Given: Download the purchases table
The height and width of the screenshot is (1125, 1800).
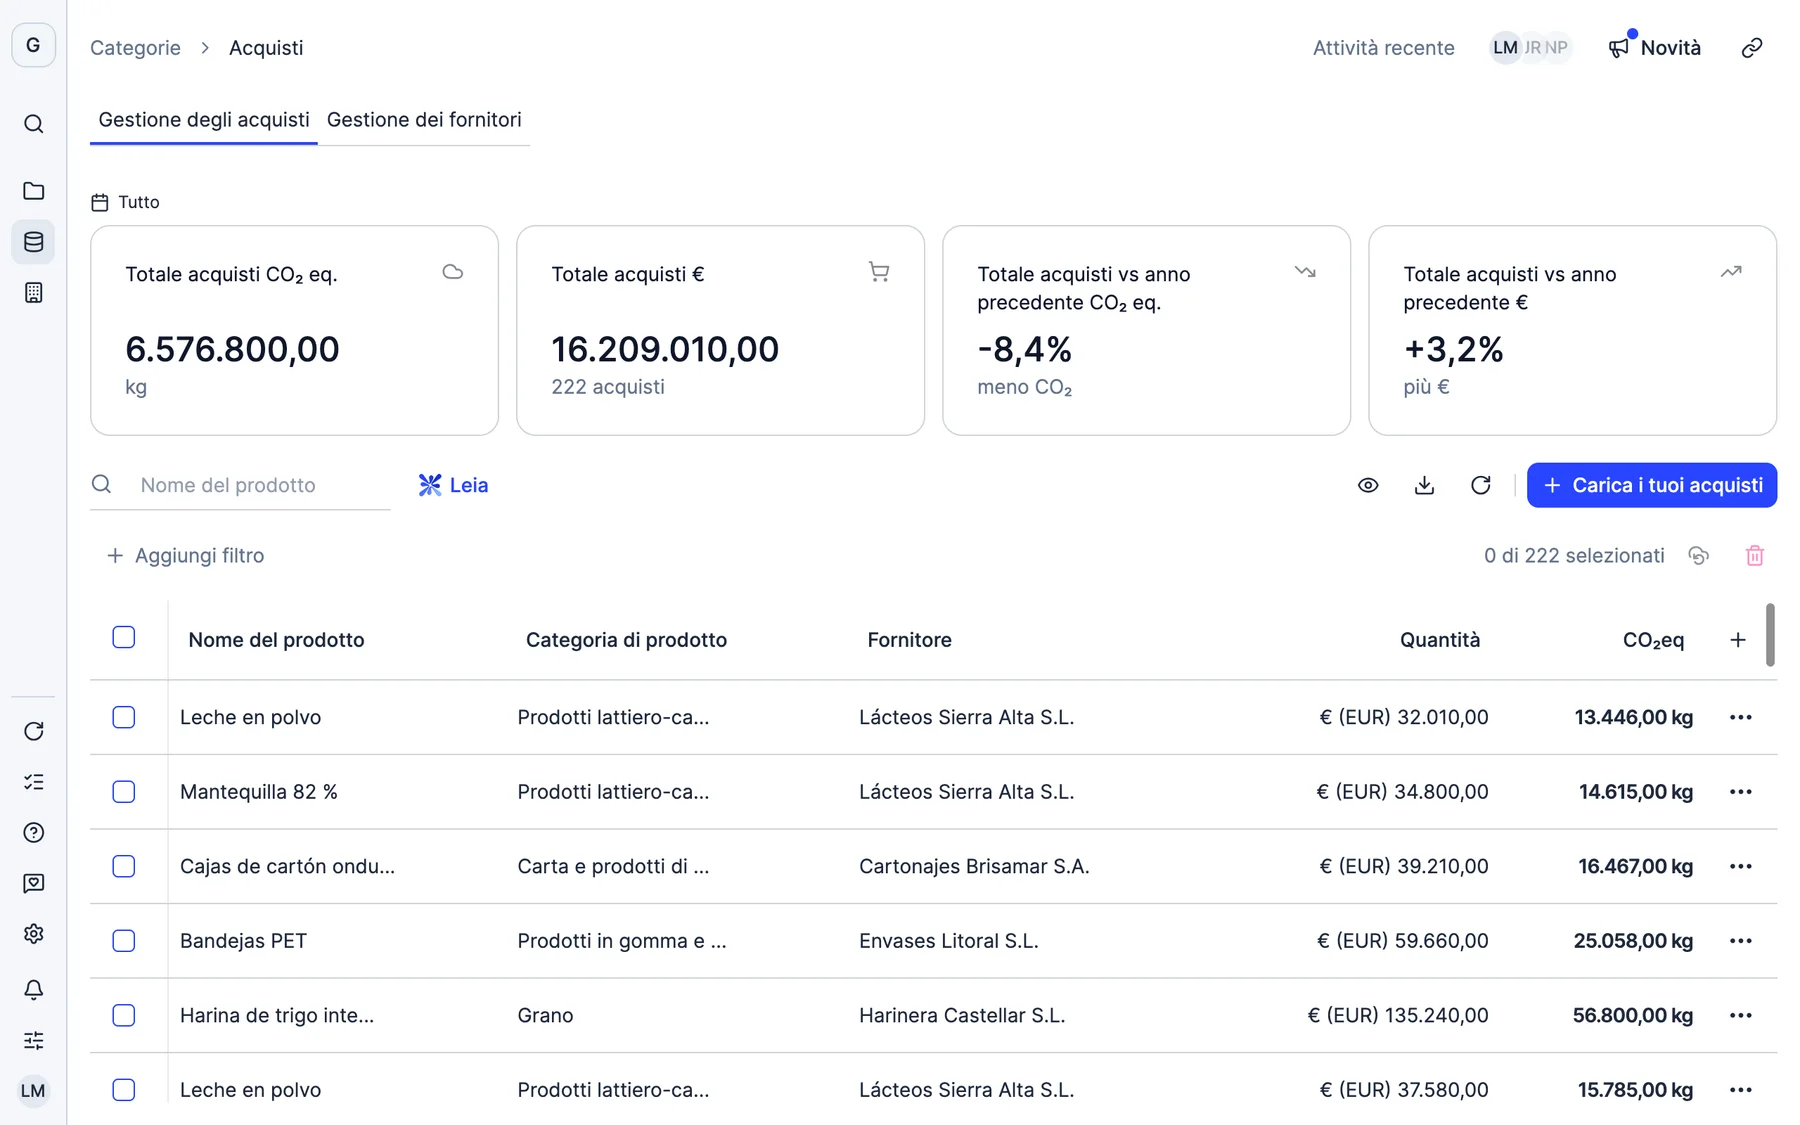Looking at the screenshot, I should (x=1424, y=485).
